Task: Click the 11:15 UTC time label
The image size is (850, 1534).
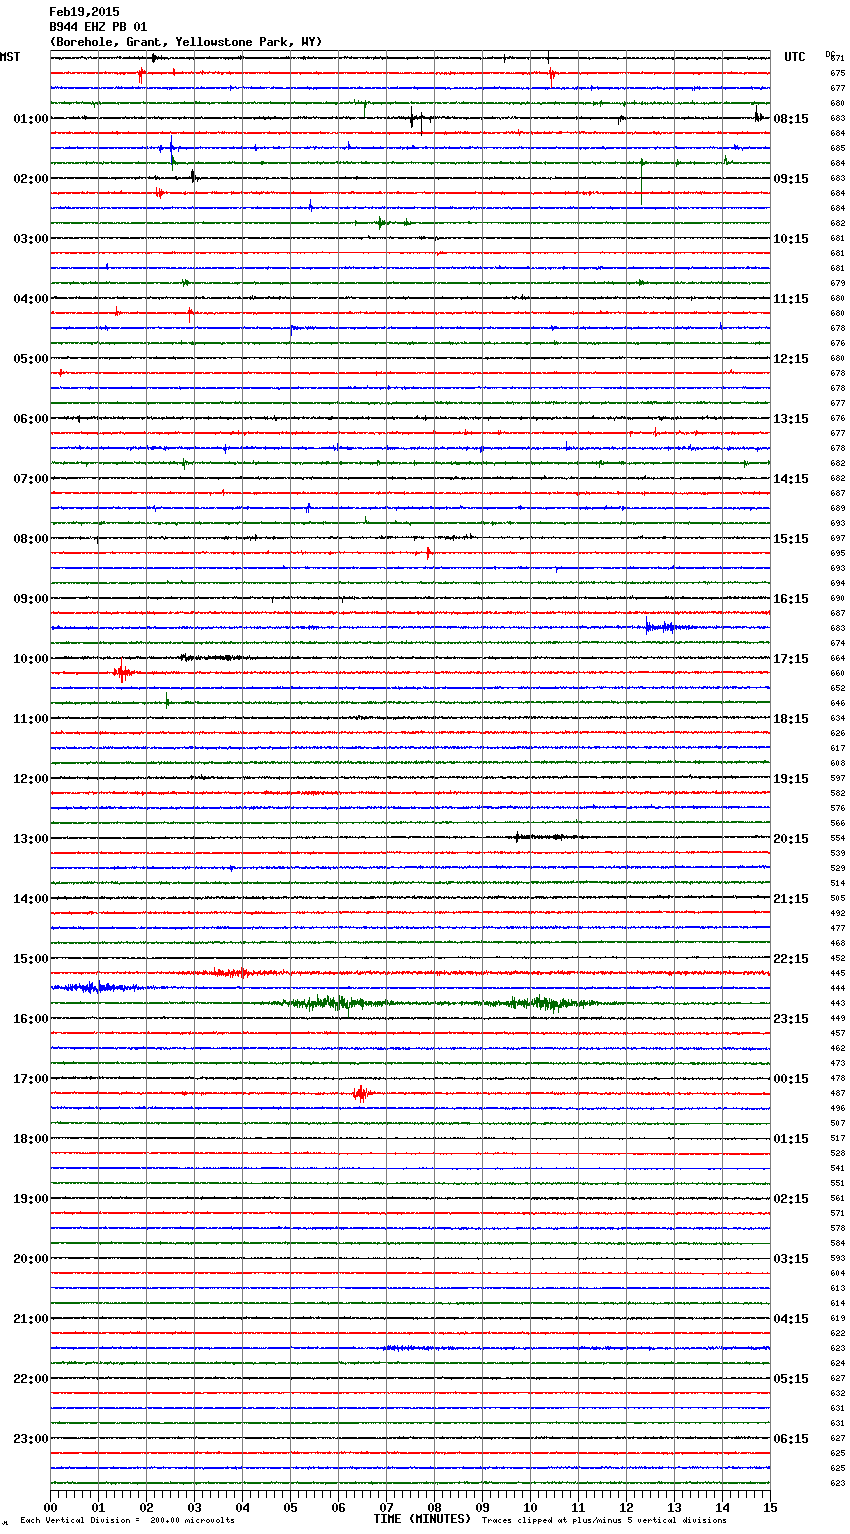Action: [791, 299]
